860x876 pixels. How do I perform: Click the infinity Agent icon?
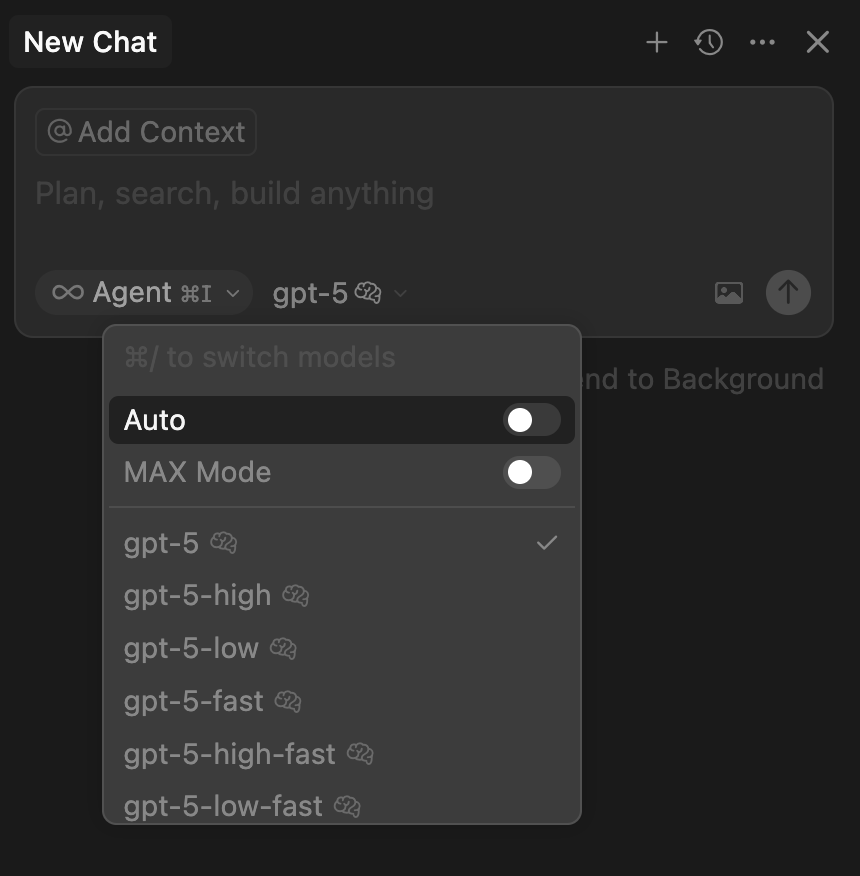(68, 293)
